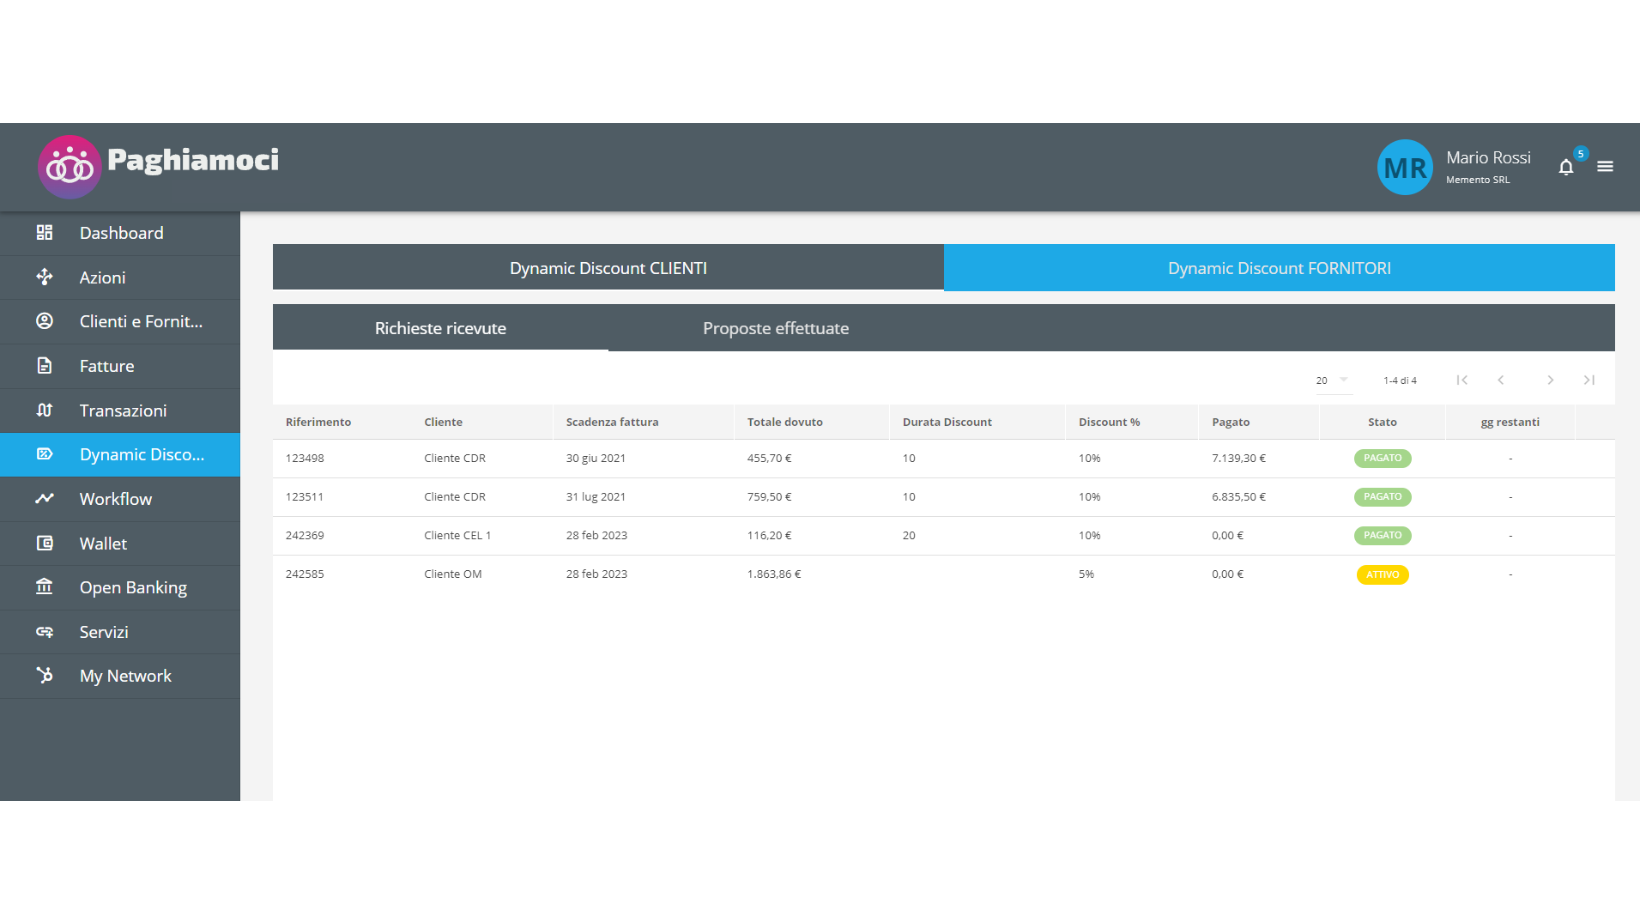Open row with Riferimento 242369
Screen dimensions: 1640x924
coord(305,536)
